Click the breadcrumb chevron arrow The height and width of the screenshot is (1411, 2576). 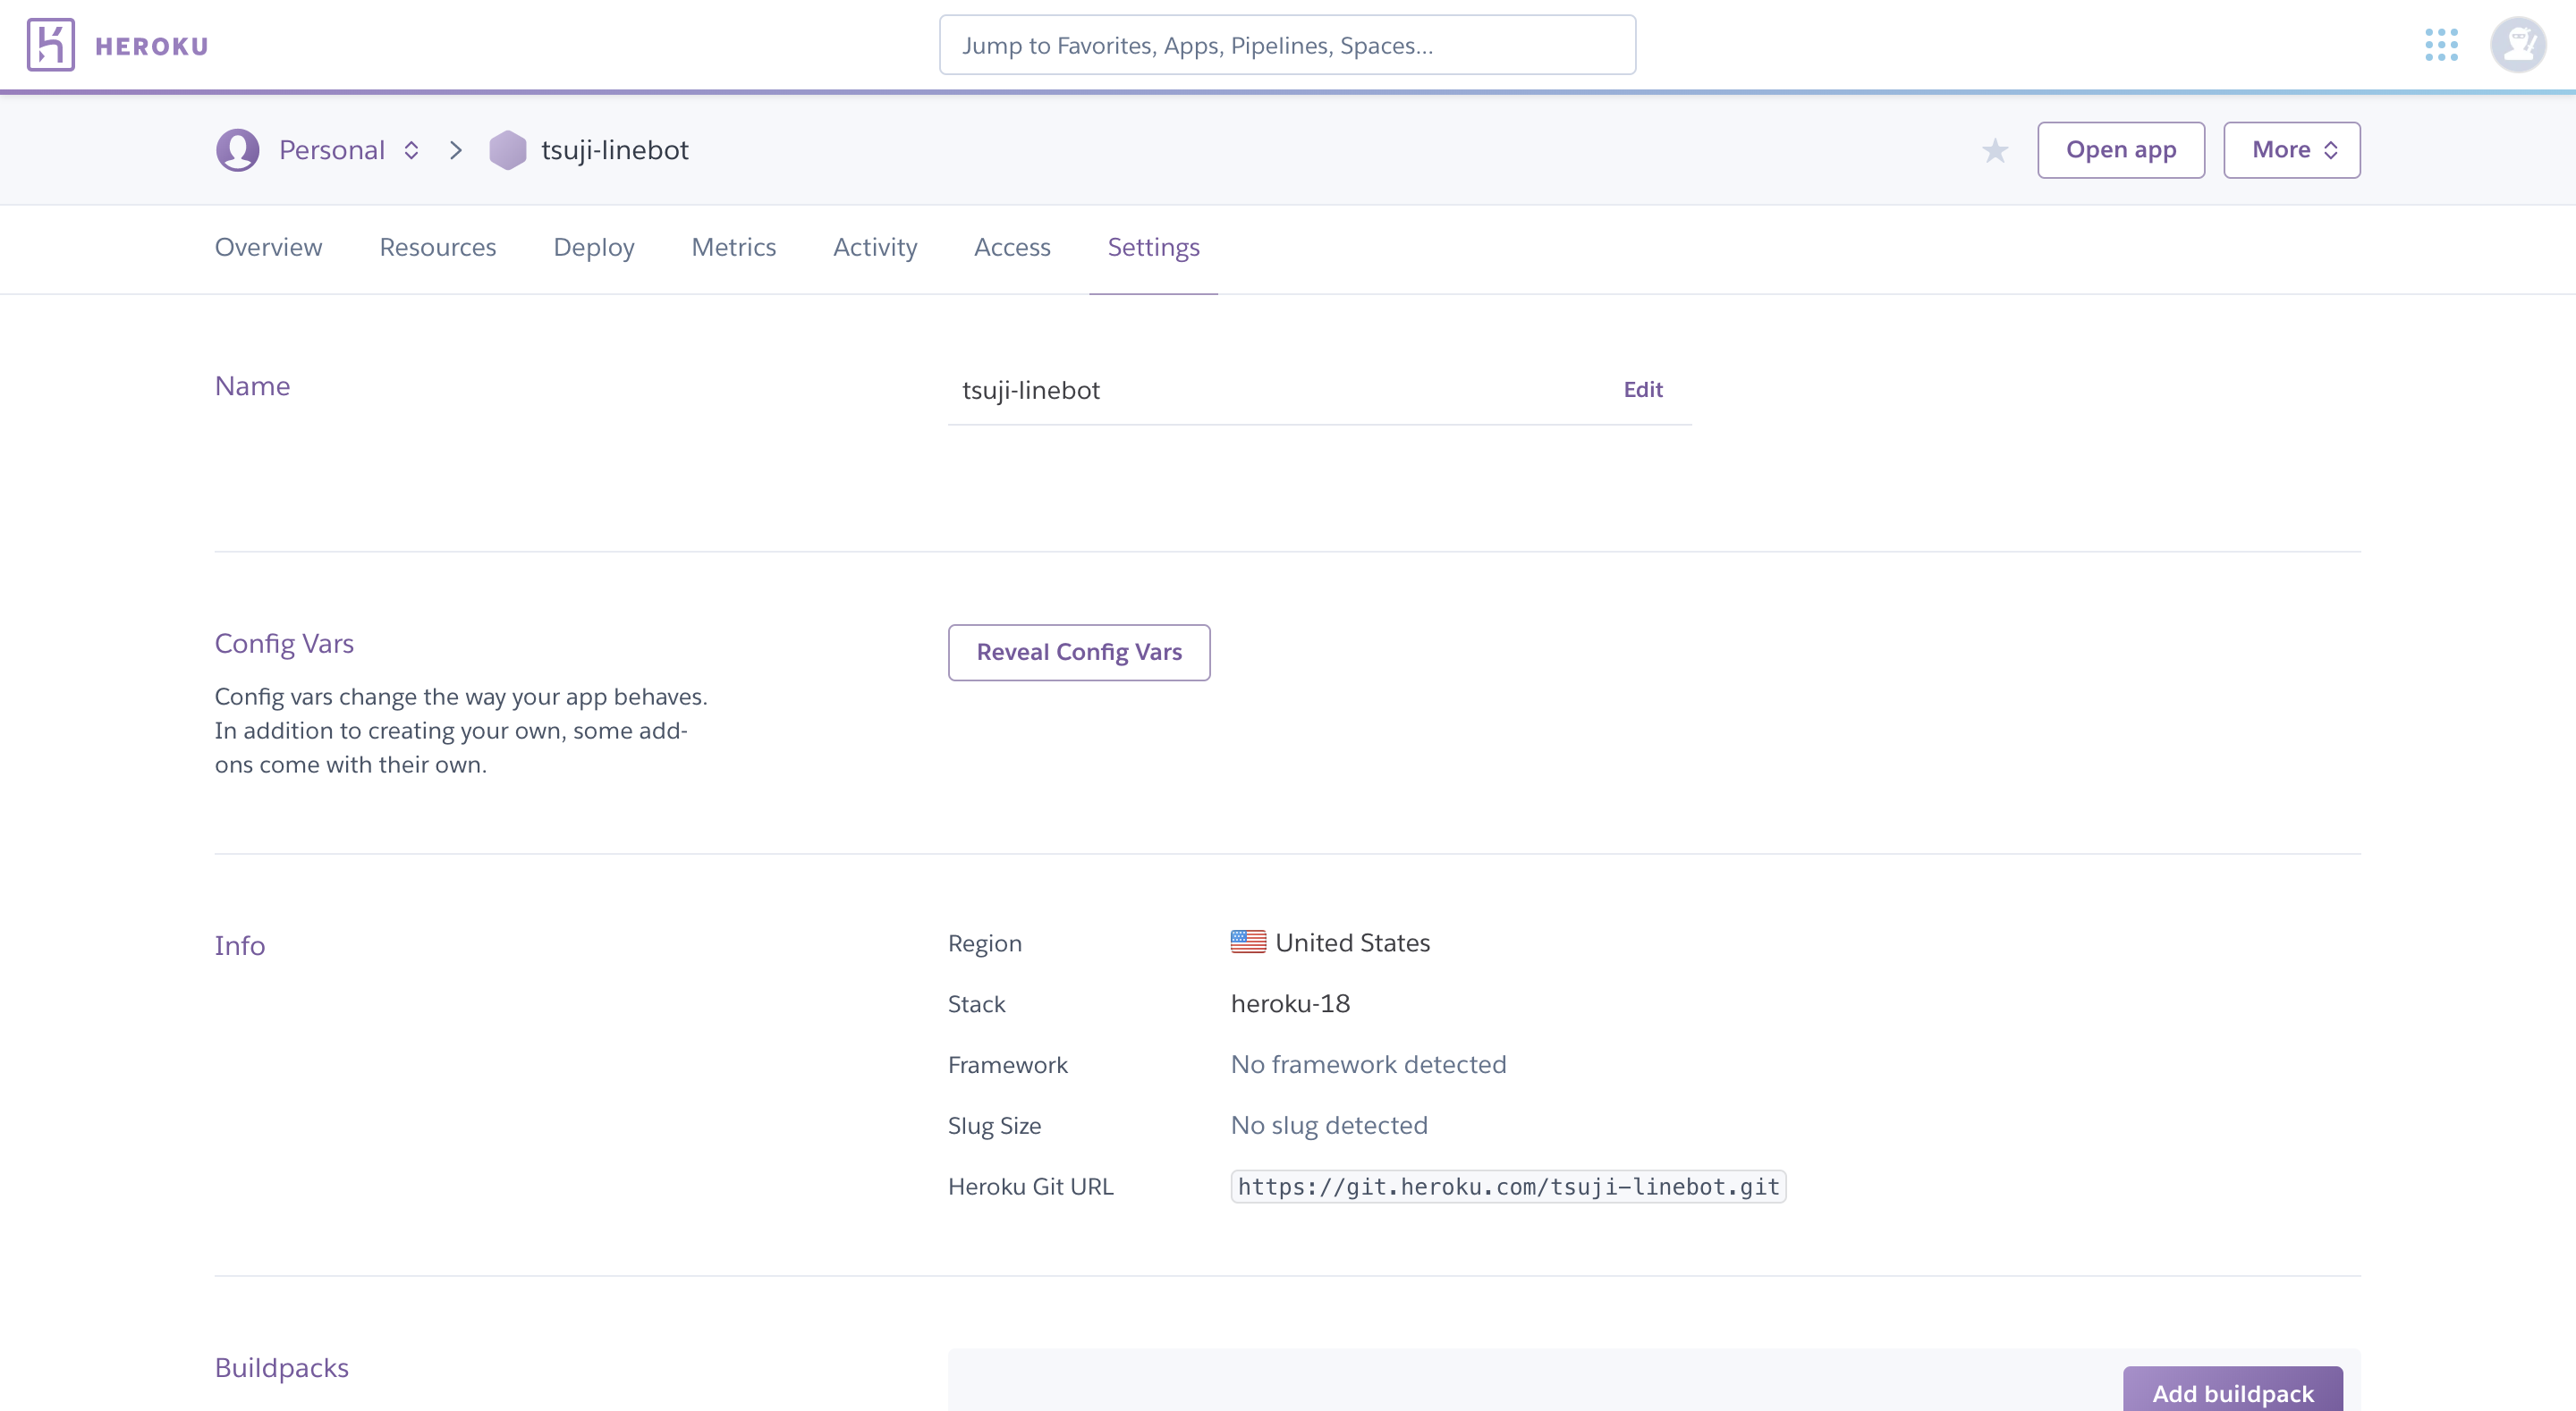pos(456,150)
